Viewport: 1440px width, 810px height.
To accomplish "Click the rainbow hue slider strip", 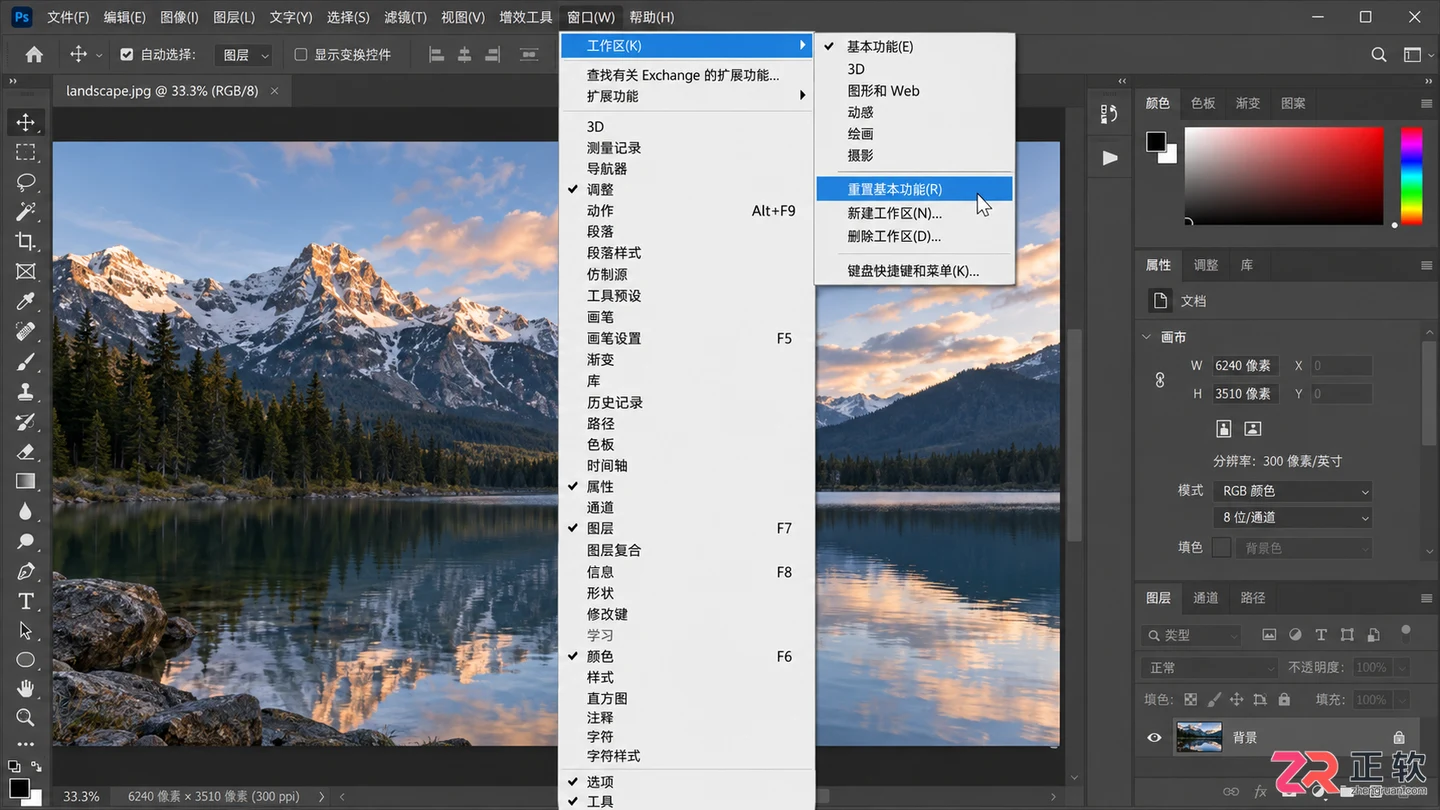I will tap(1411, 176).
